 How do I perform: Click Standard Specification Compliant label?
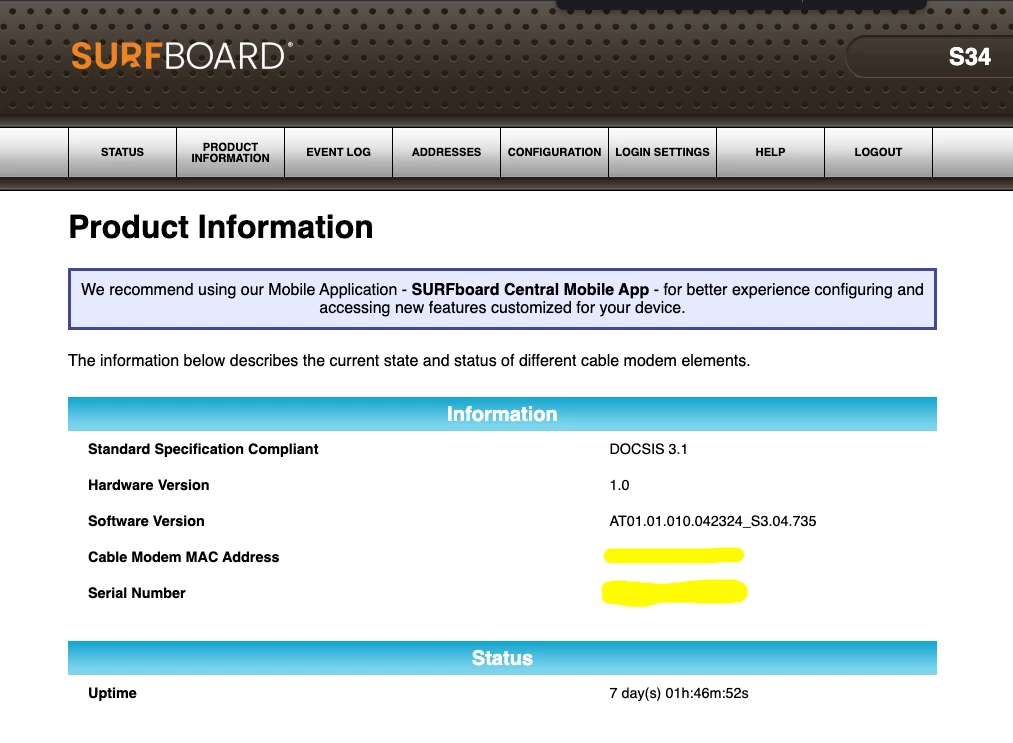pos(203,449)
